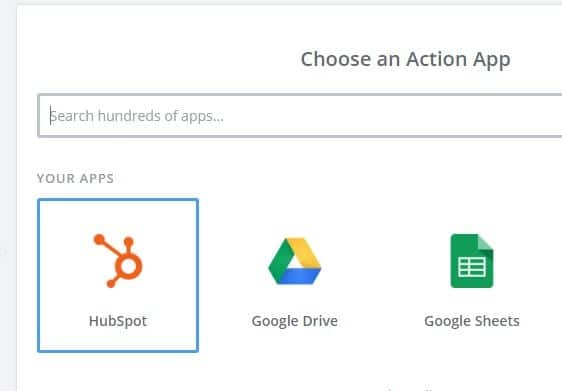Choose the Google Drive app tile
Viewport: 562px width, 391px height.
tap(295, 275)
